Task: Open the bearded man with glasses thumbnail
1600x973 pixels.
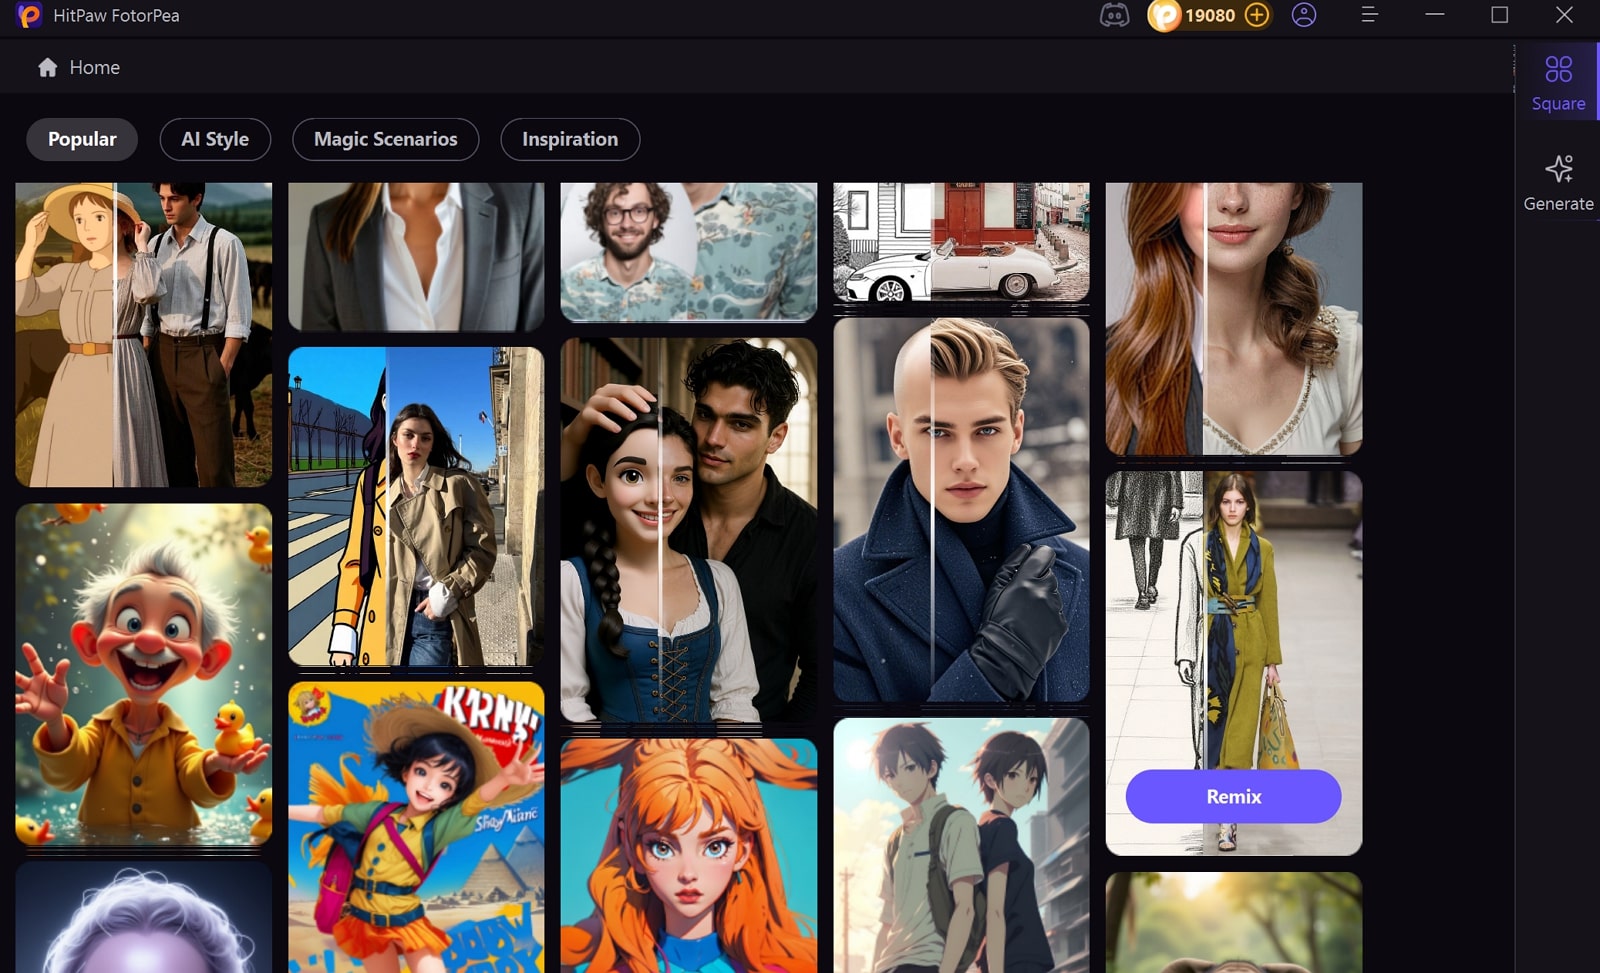Action: [689, 252]
